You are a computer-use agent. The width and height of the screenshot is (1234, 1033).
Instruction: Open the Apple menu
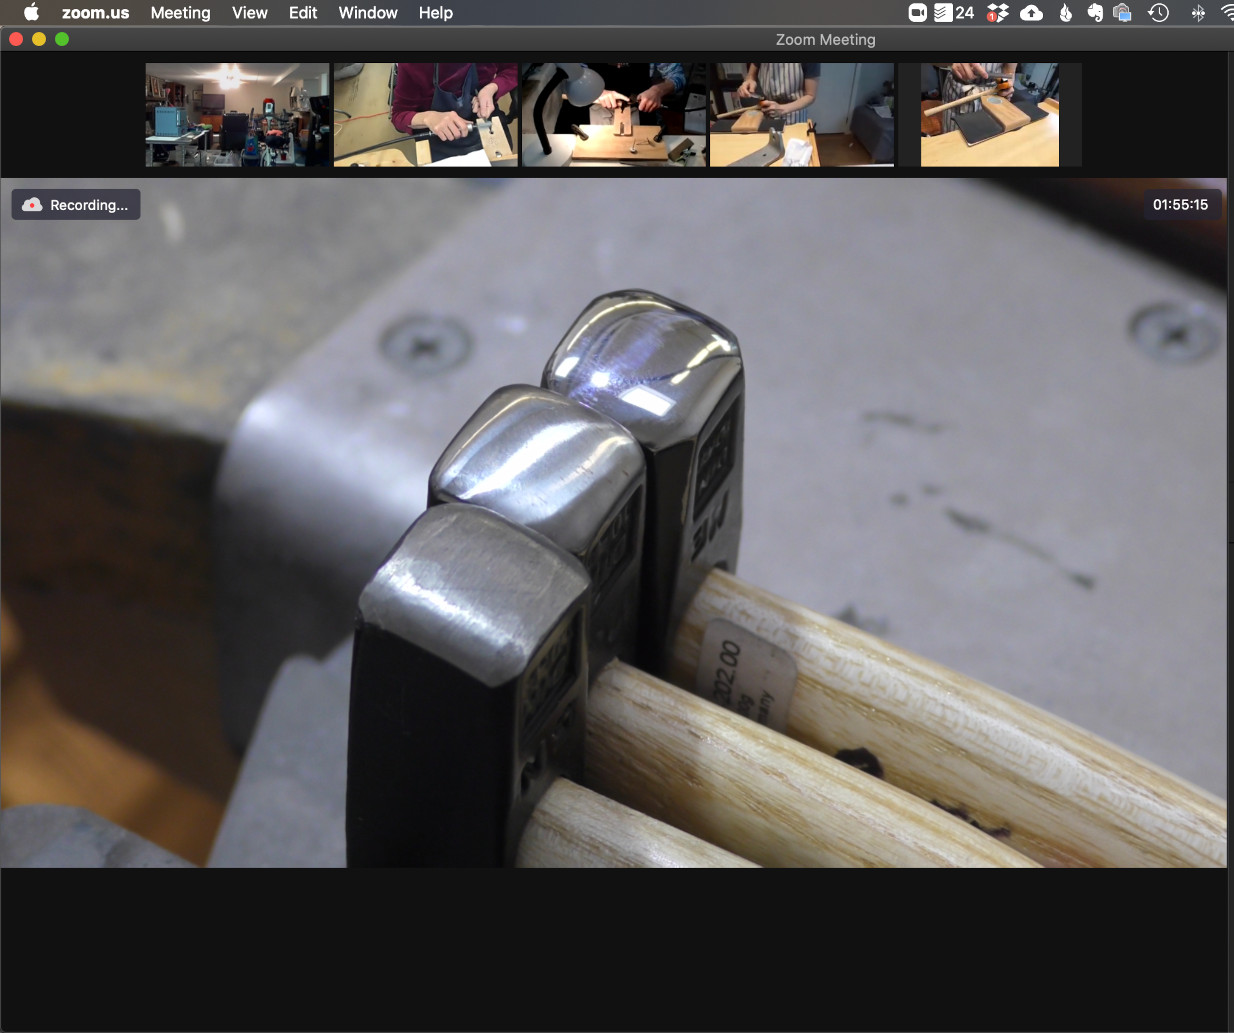[31, 13]
